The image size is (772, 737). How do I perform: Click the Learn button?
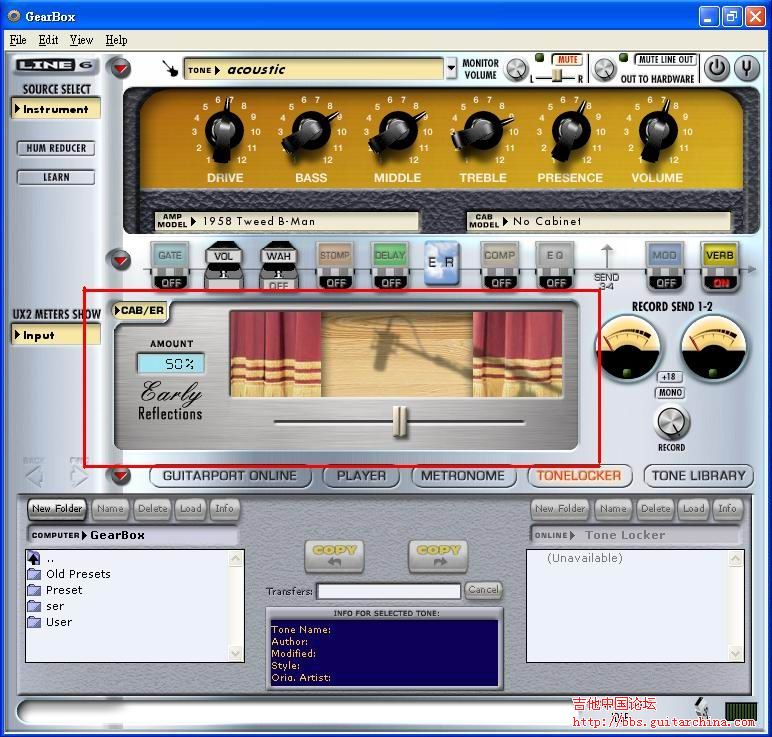click(x=56, y=177)
